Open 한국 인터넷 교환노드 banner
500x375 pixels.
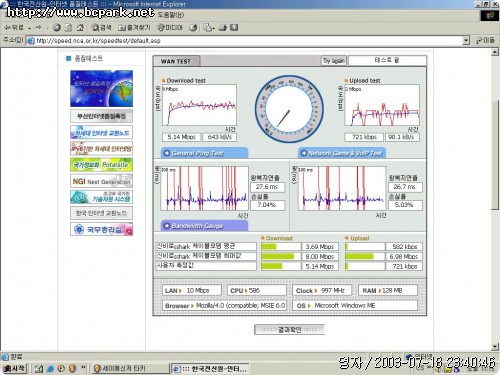coord(101,213)
